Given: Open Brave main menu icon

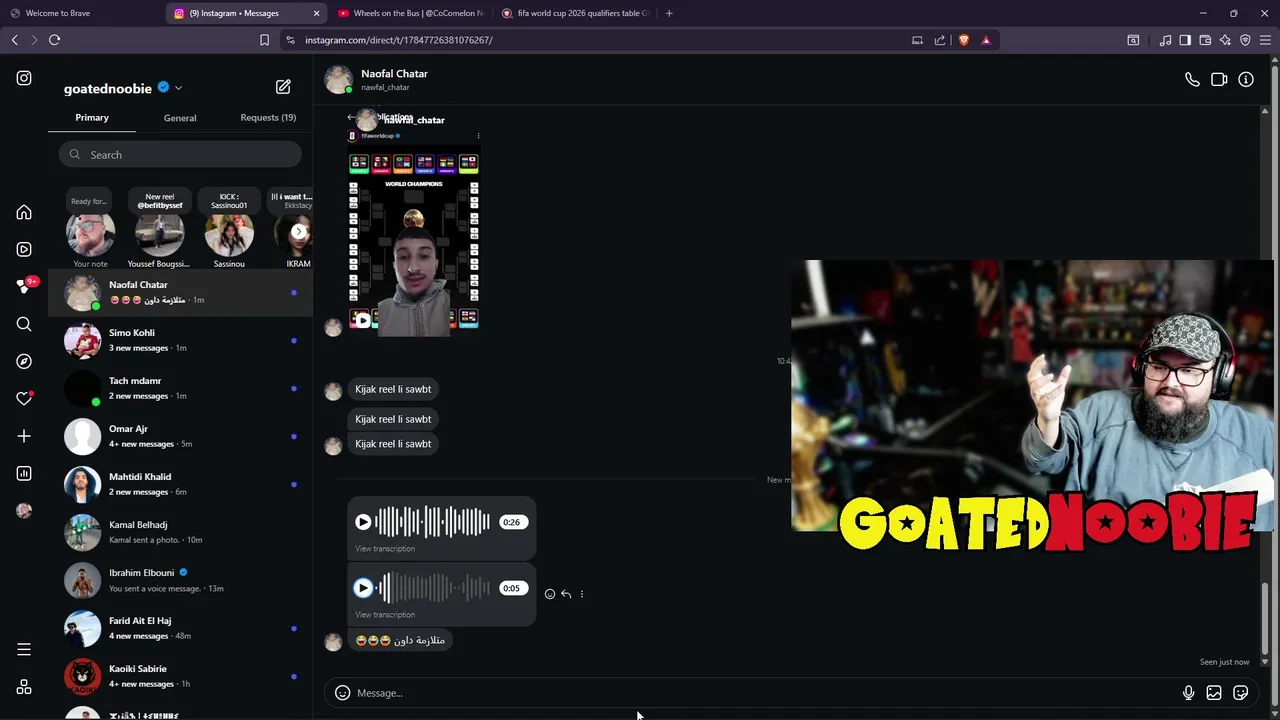Looking at the screenshot, I should click(1265, 40).
